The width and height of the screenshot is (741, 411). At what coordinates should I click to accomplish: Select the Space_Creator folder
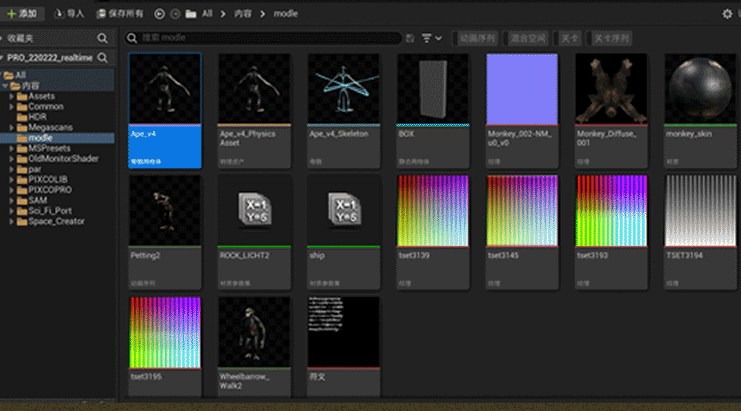(x=57, y=221)
